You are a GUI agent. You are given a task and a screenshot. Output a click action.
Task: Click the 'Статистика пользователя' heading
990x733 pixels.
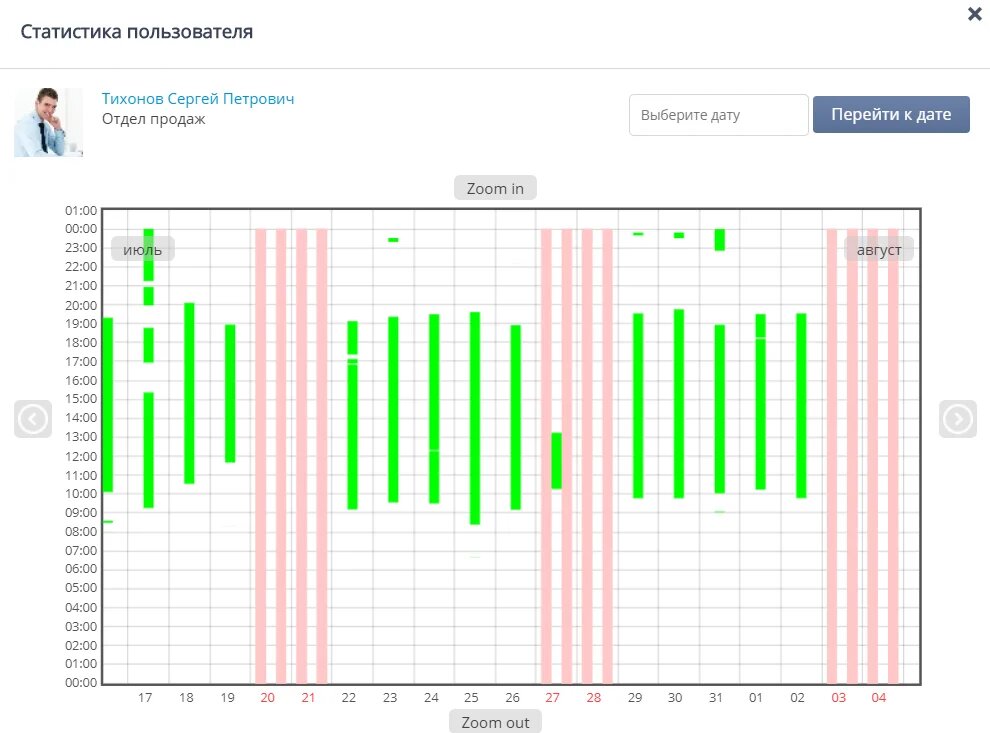click(136, 32)
